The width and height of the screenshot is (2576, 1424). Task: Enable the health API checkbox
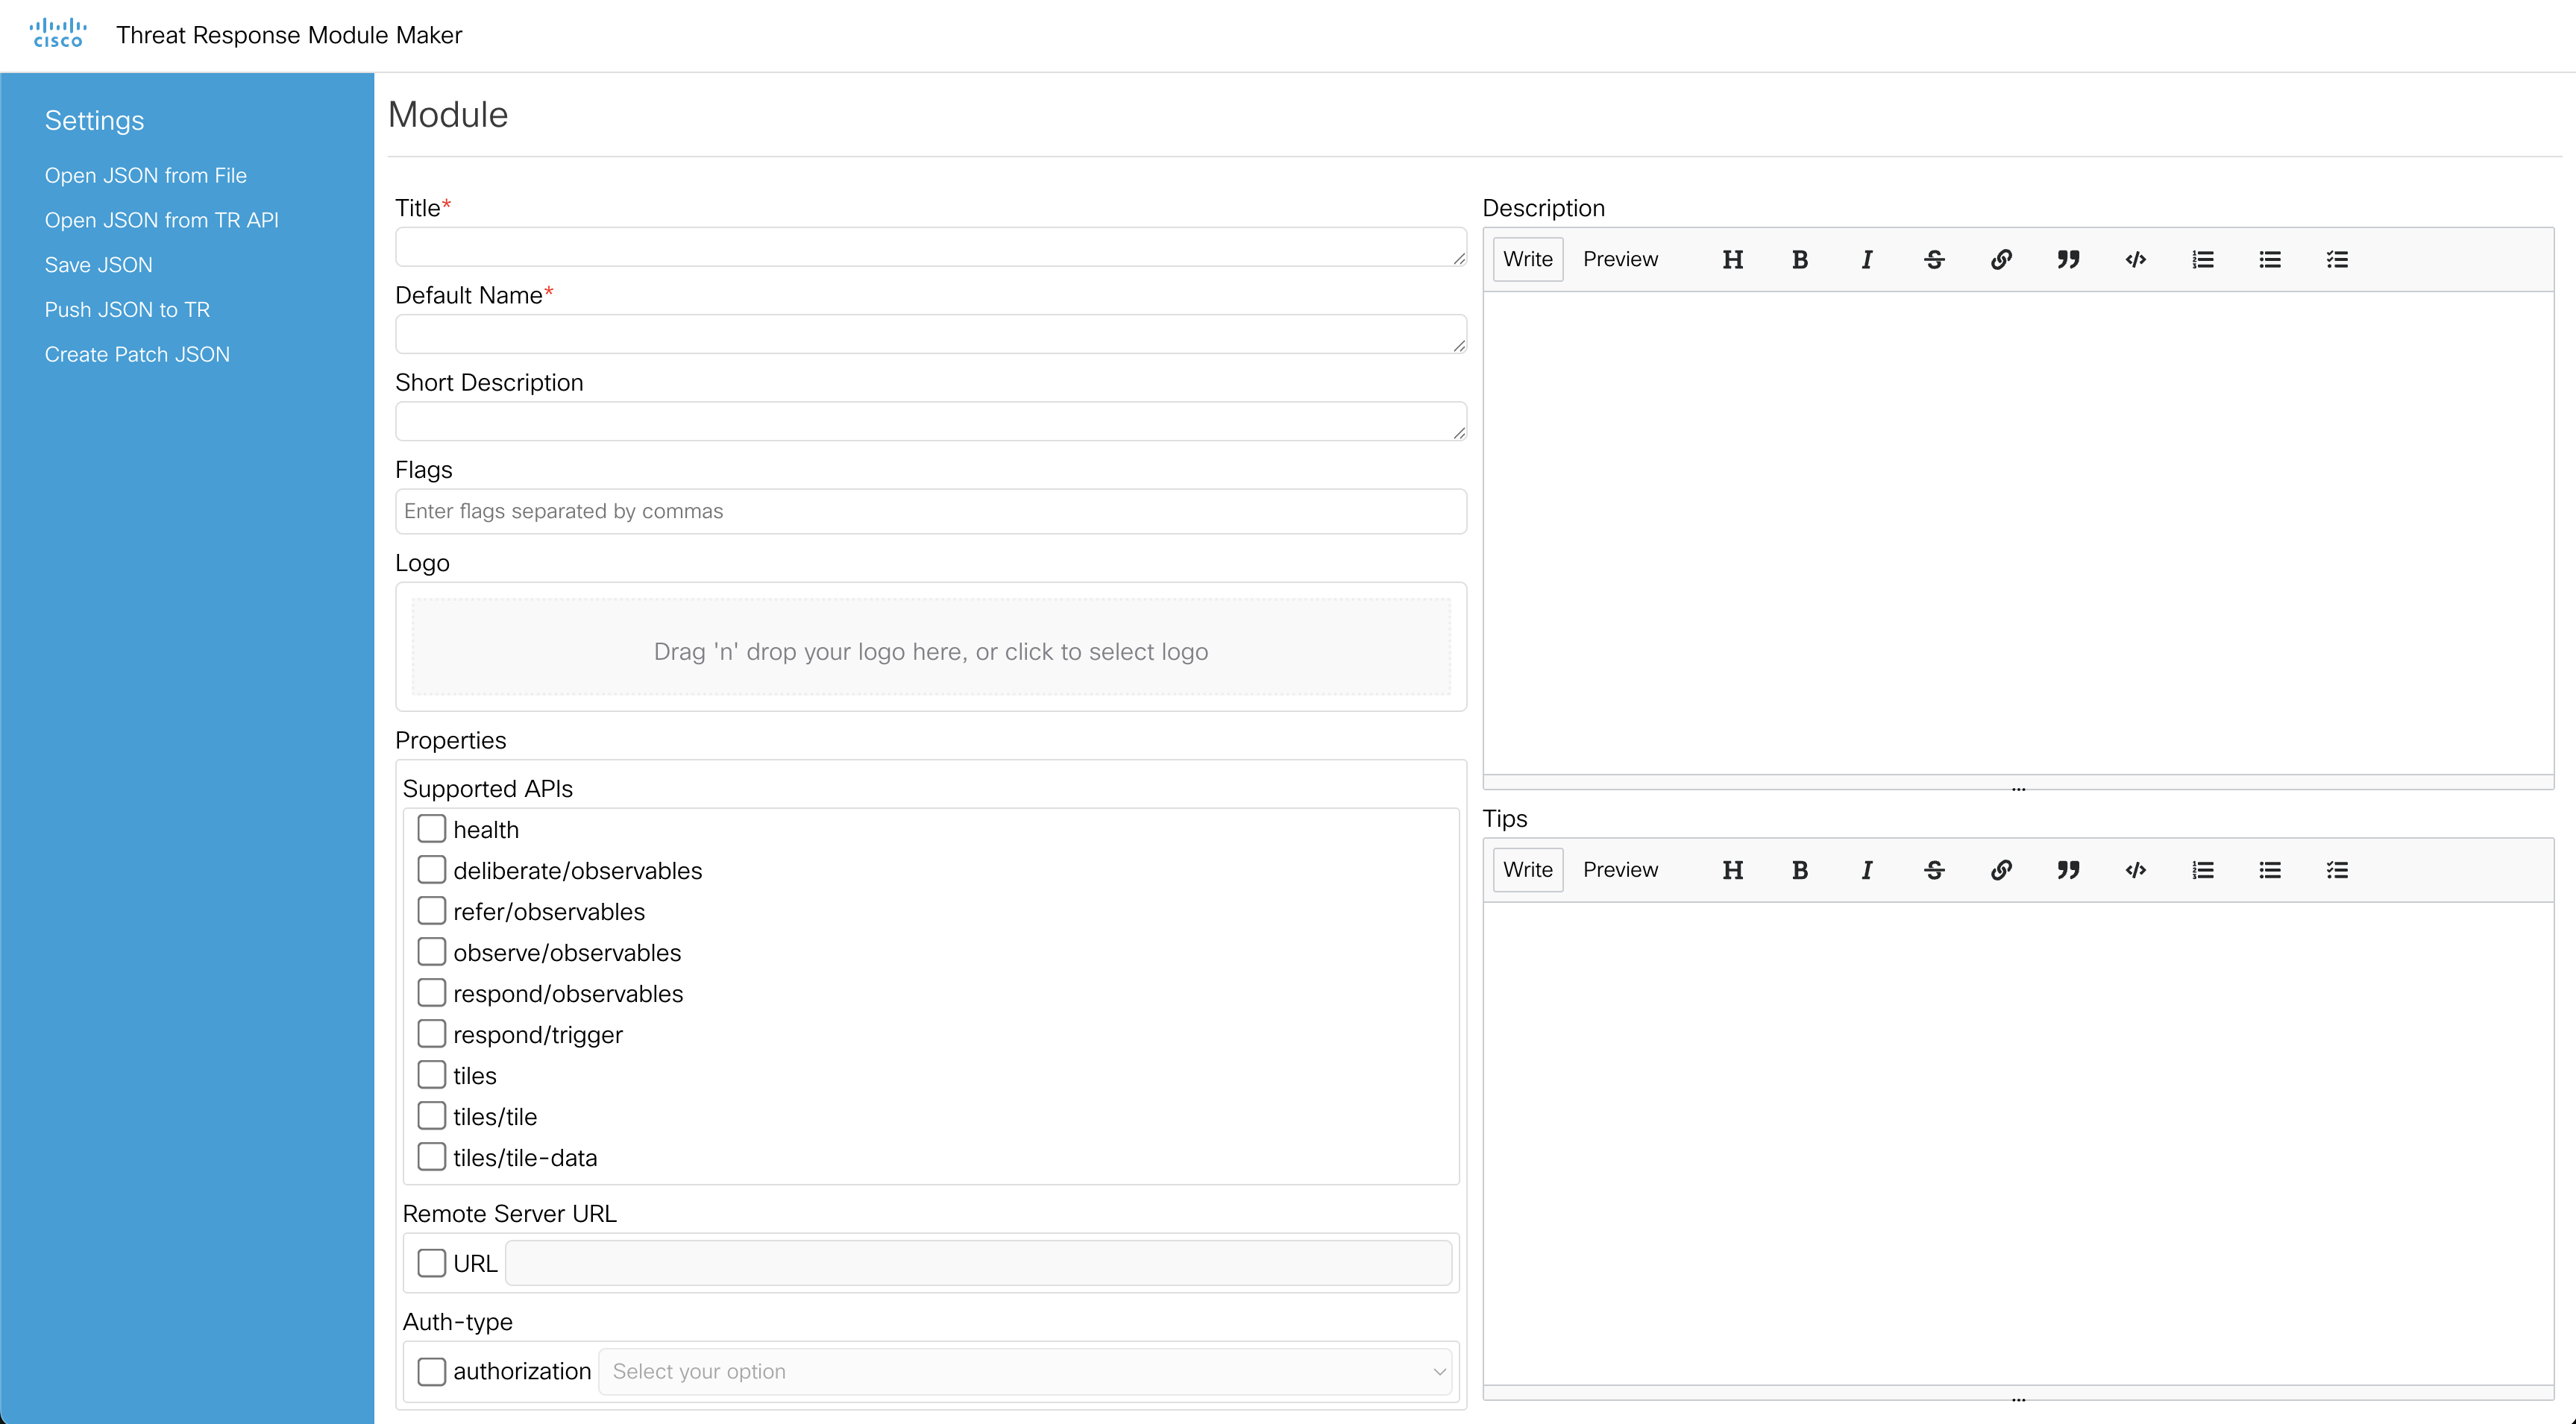431,828
